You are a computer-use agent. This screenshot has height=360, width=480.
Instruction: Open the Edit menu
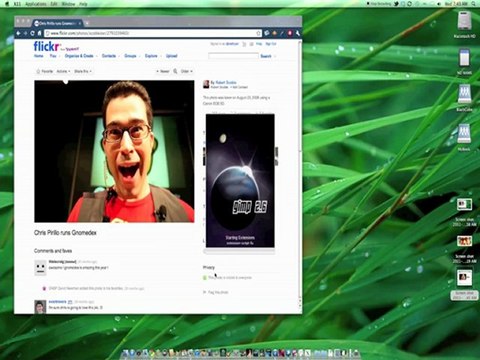pos(54,4)
